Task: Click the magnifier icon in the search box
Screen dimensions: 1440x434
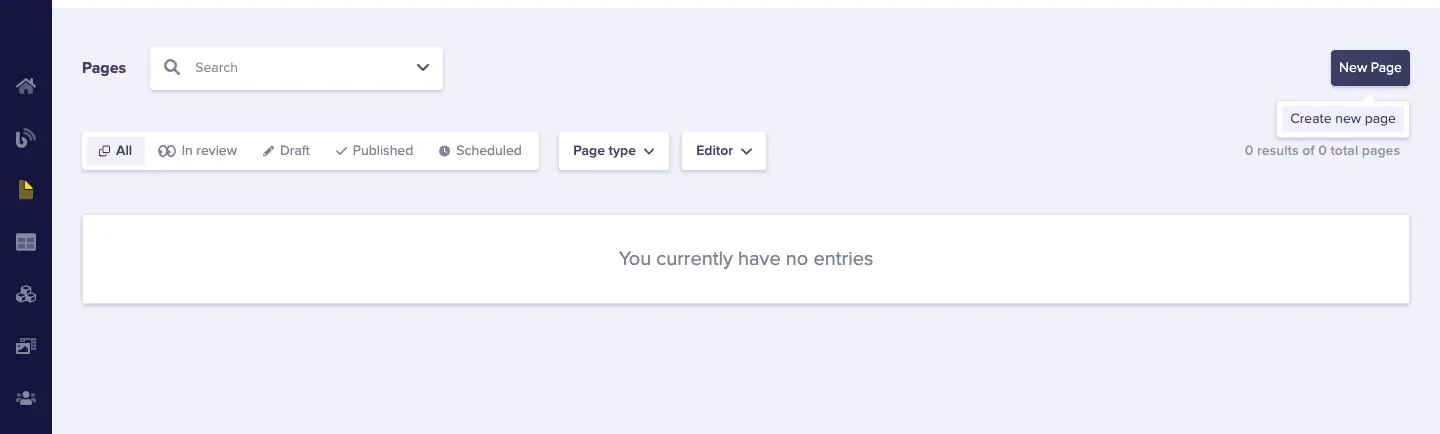Action: [172, 67]
